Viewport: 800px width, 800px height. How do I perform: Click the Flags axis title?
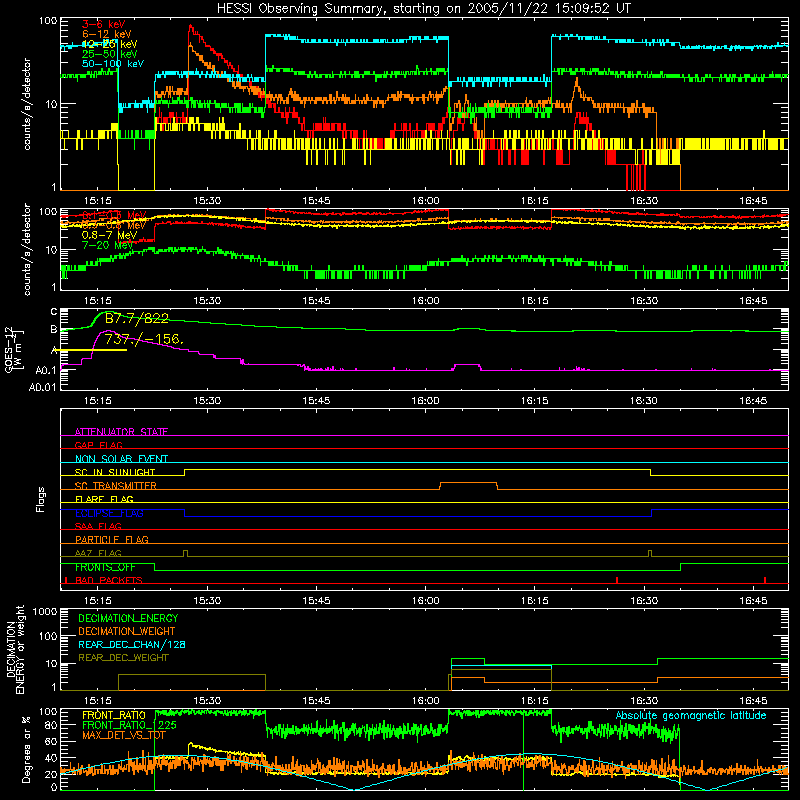pyautogui.click(x=40, y=499)
